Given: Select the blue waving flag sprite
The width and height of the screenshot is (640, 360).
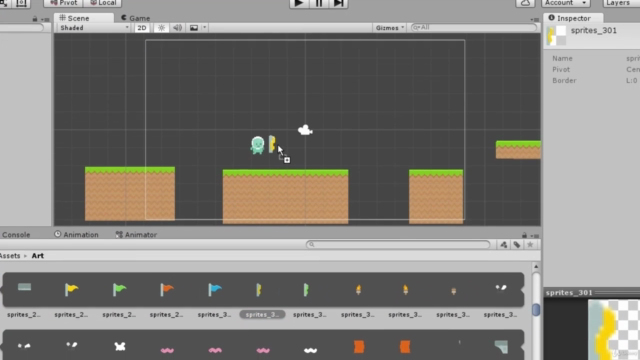Looking at the screenshot, I should 214,289.
